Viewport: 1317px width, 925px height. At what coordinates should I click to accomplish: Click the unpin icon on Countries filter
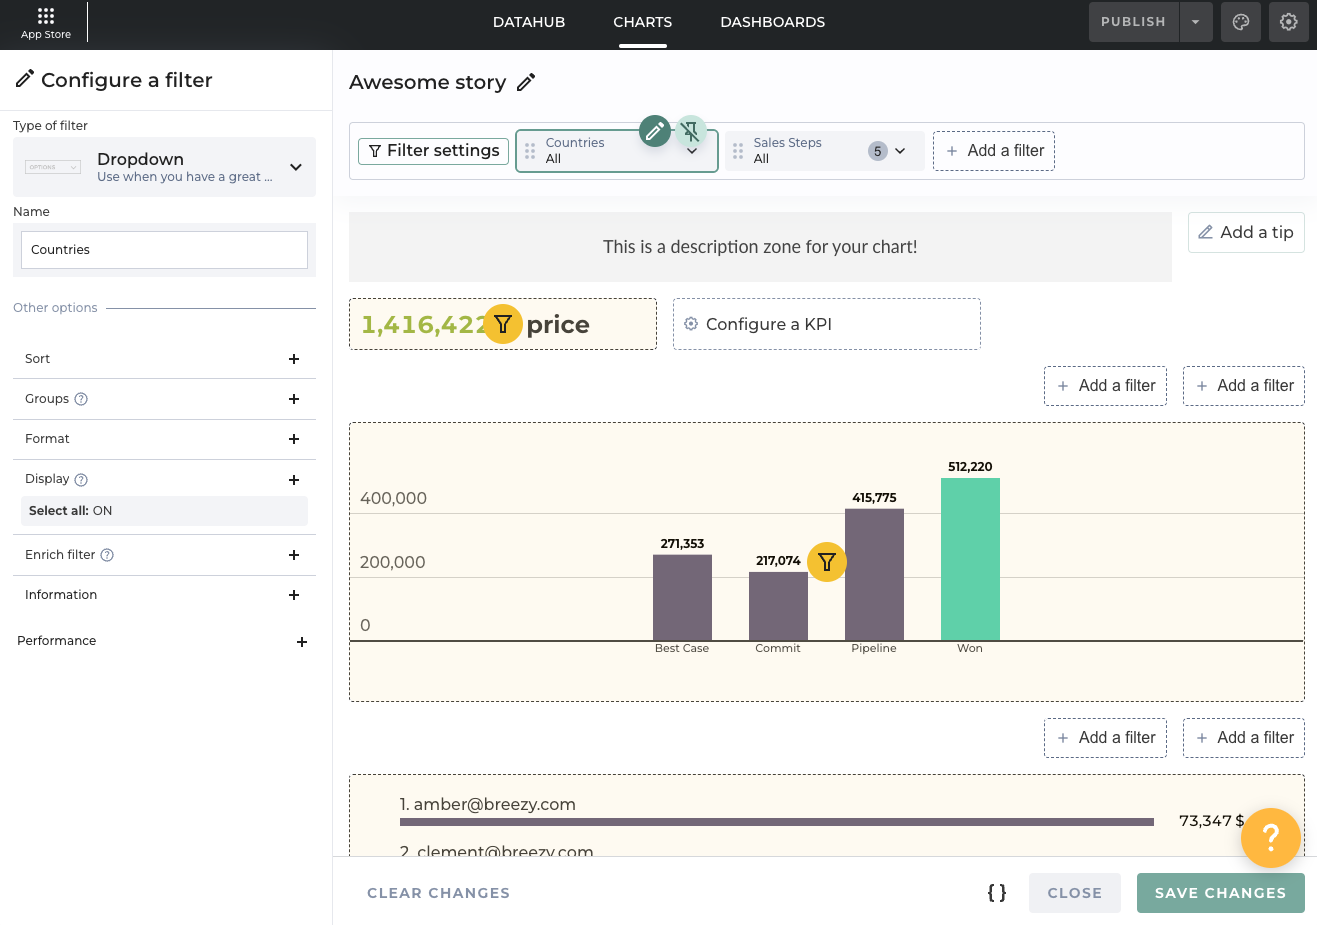[x=691, y=131]
